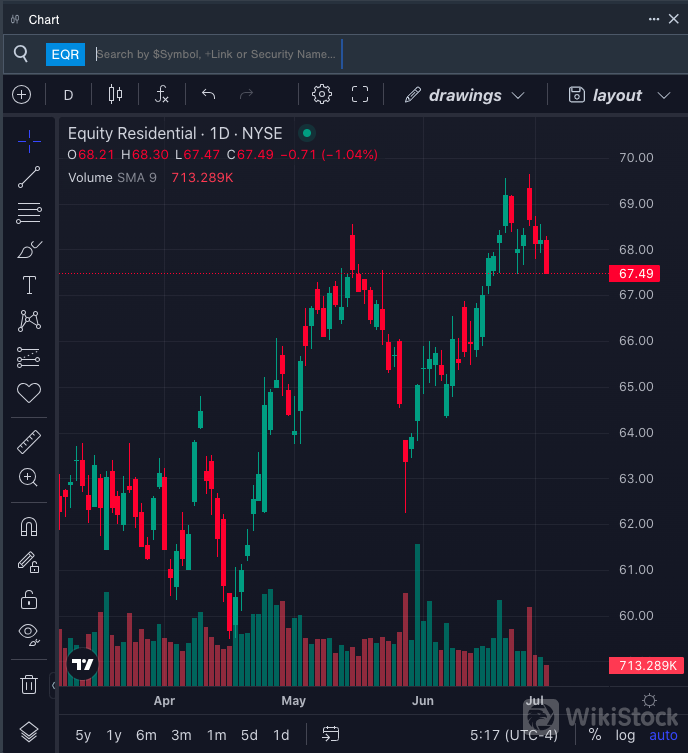Click the symbol search input field
Viewport: 688px width, 753px height.
[x=215, y=54]
